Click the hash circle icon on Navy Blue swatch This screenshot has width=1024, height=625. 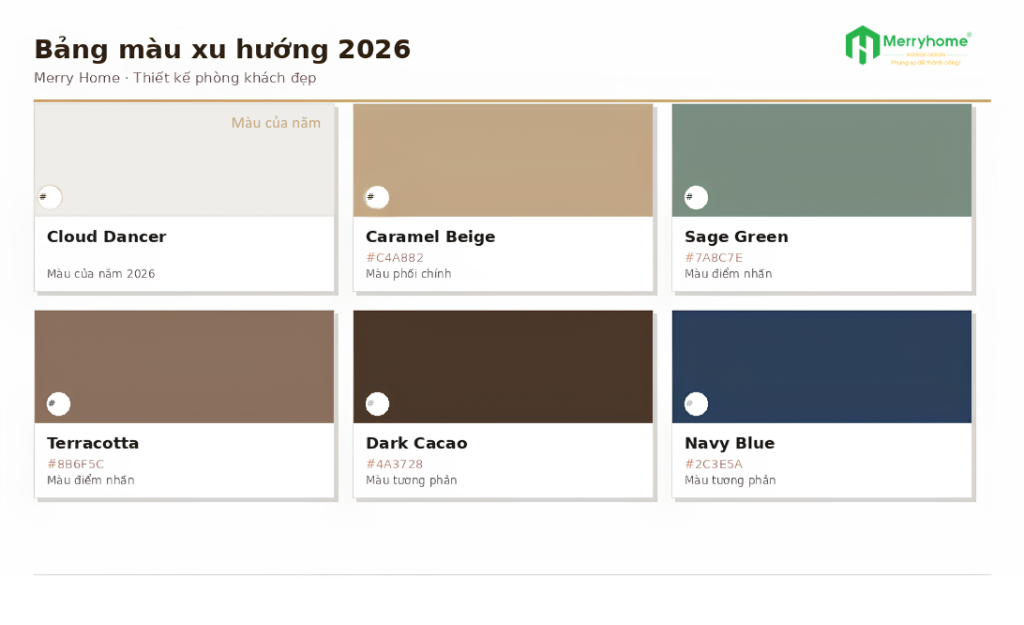click(696, 404)
